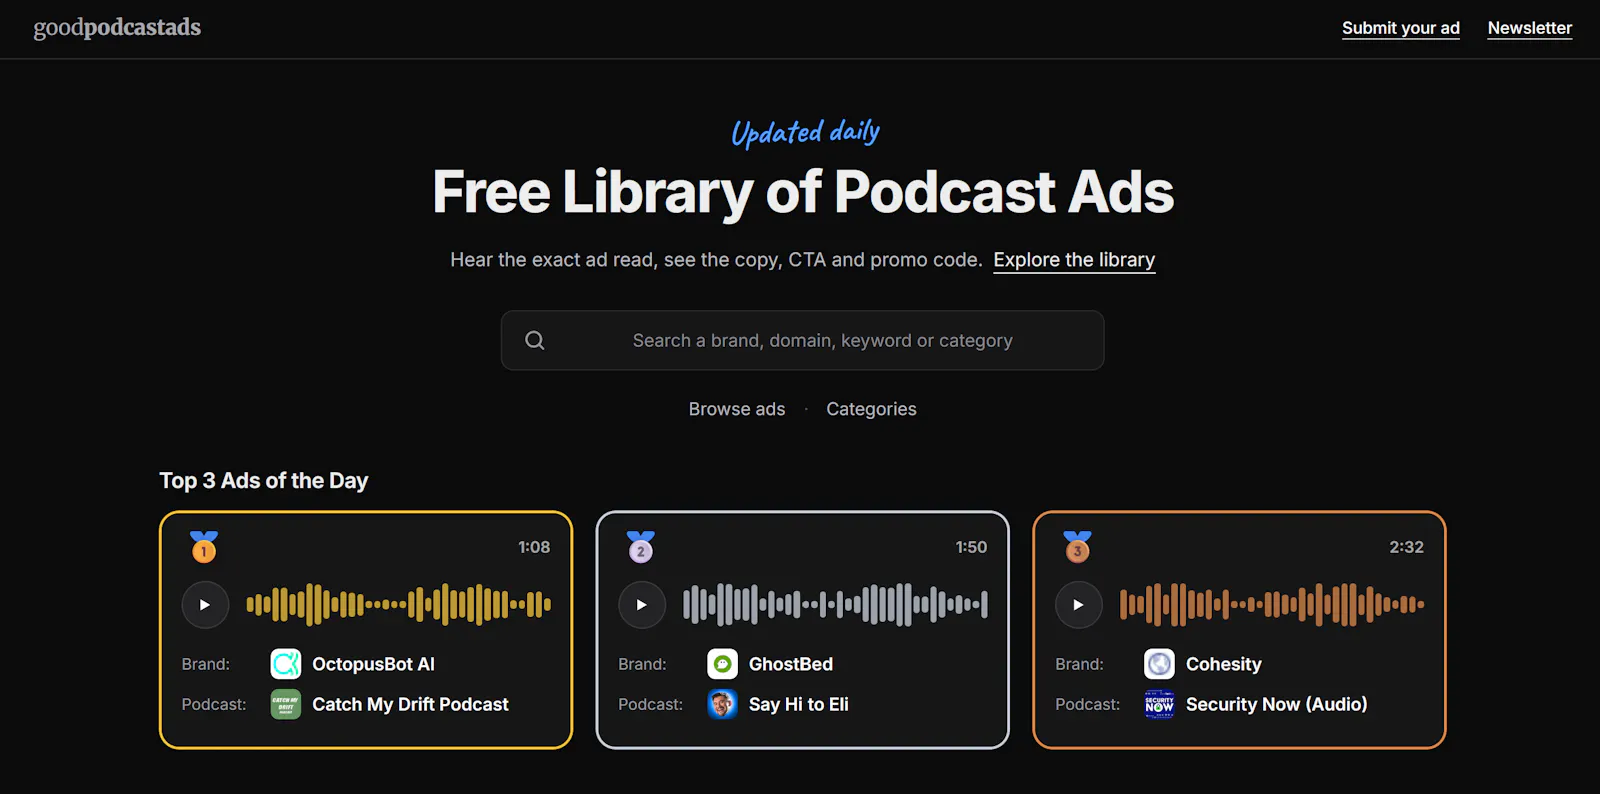1600x794 pixels.
Task: Click the Catch My Drift Podcast artwork
Action: click(286, 704)
